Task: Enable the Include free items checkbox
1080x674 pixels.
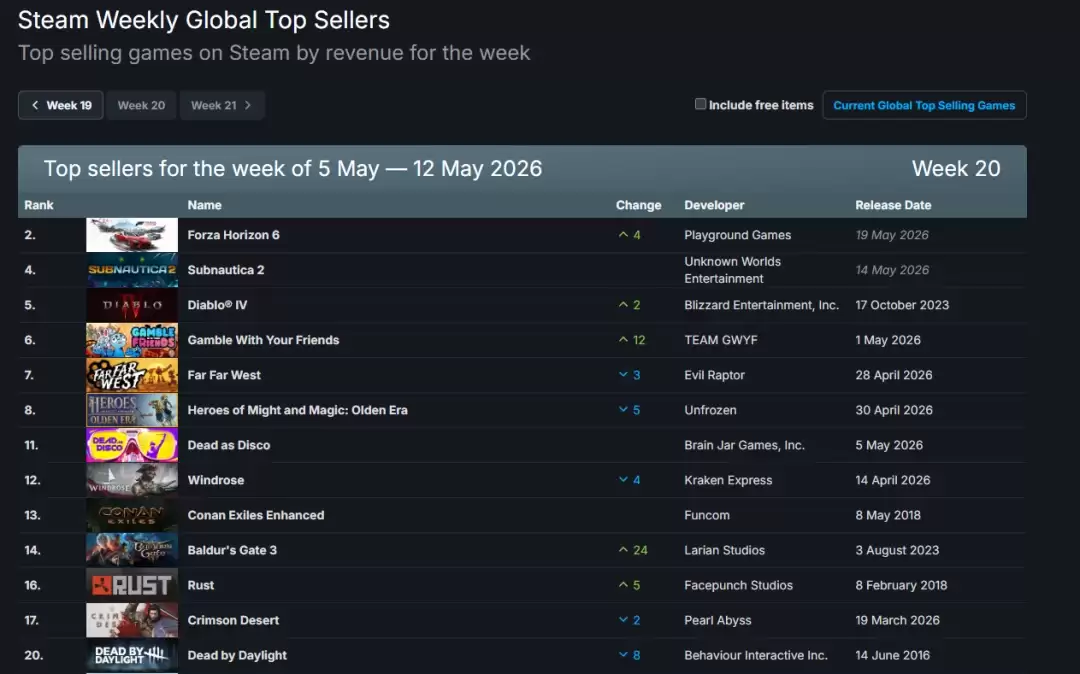Action: [700, 104]
